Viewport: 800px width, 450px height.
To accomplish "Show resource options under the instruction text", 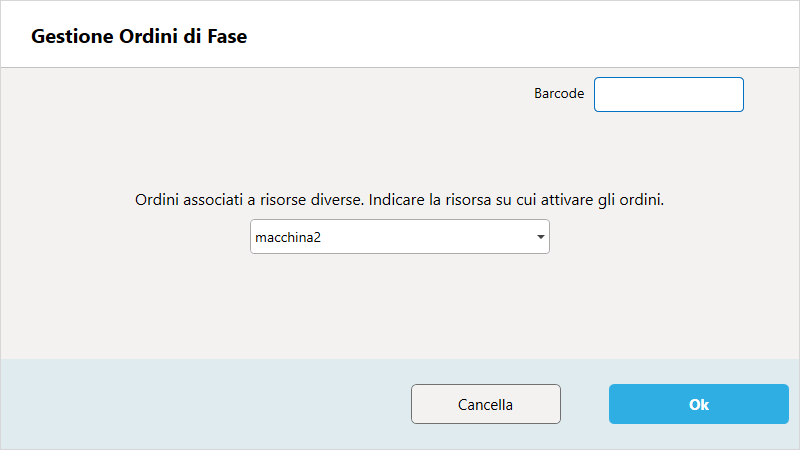I will [x=399, y=237].
